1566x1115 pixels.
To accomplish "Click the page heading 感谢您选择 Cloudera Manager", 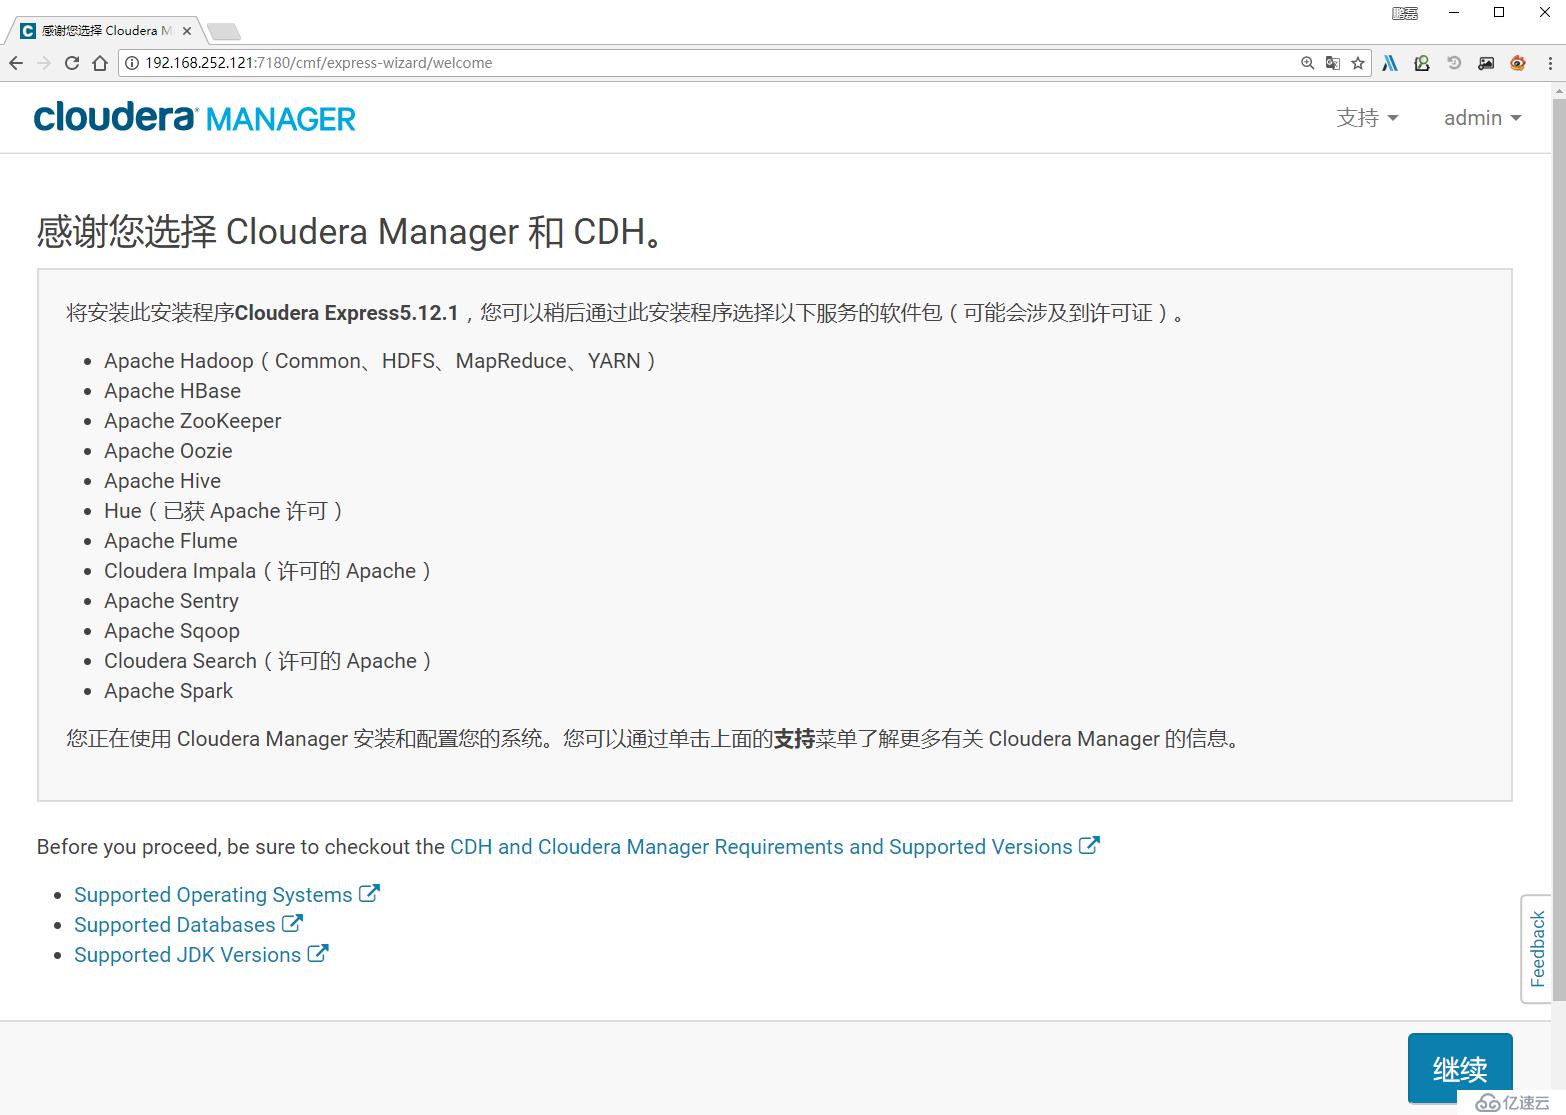I will coord(352,231).
